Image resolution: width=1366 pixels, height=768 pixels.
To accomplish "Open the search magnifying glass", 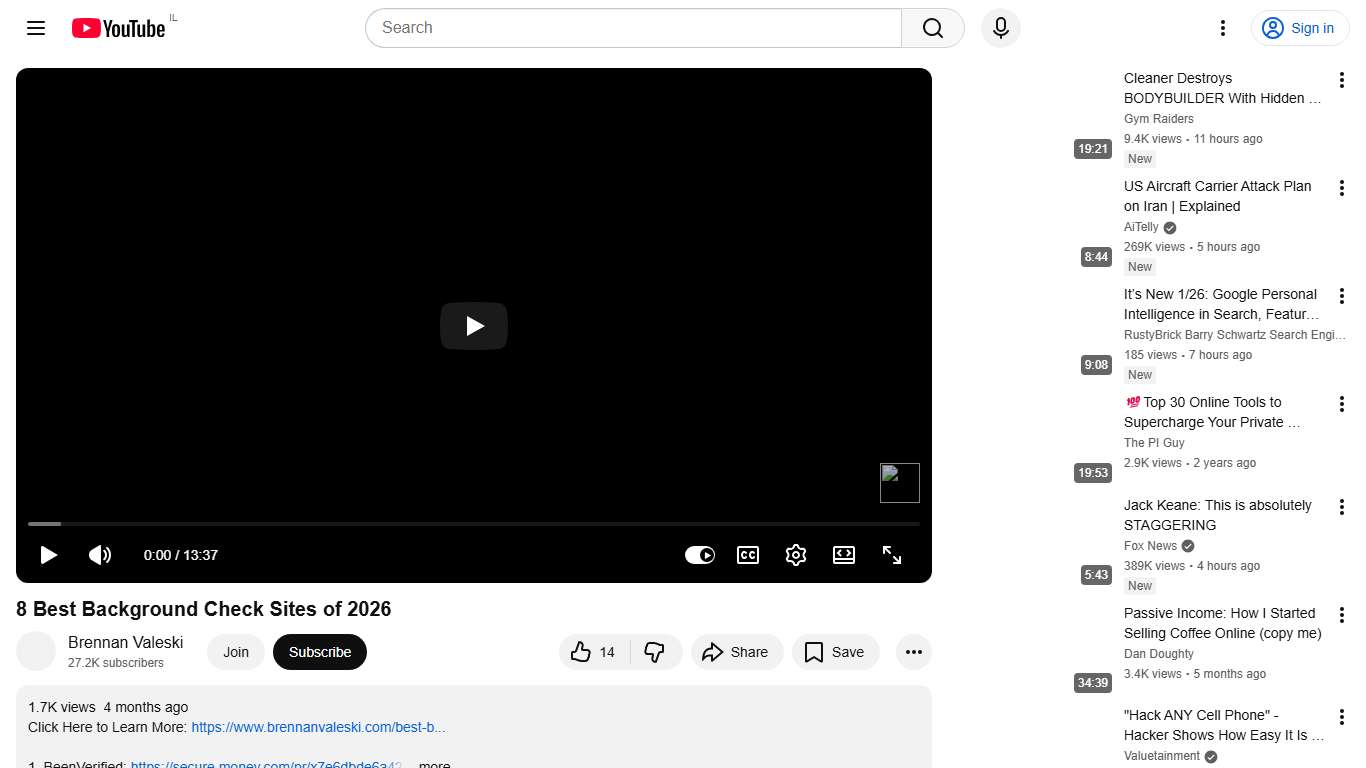I will tap(931, 28).
